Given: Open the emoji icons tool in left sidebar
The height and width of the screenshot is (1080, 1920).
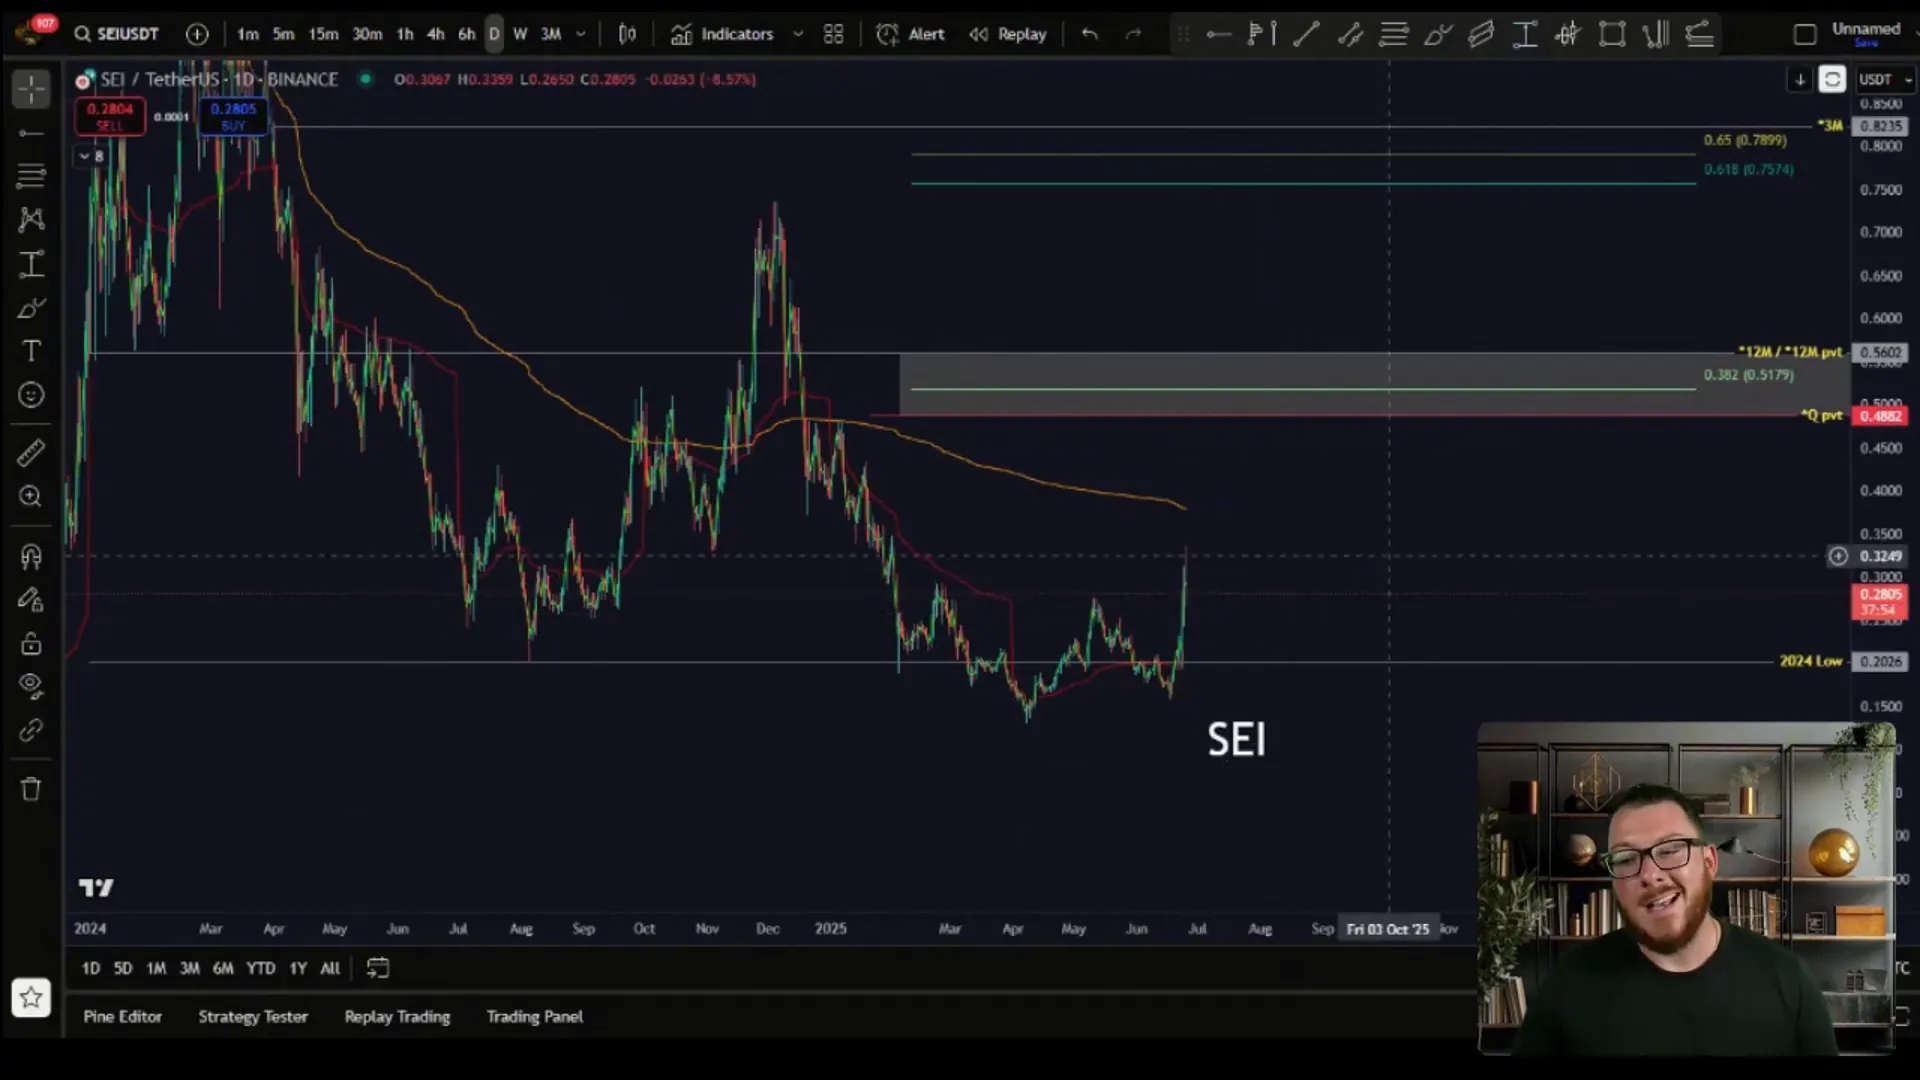Looking at the screenshot, I should point(31,395).
